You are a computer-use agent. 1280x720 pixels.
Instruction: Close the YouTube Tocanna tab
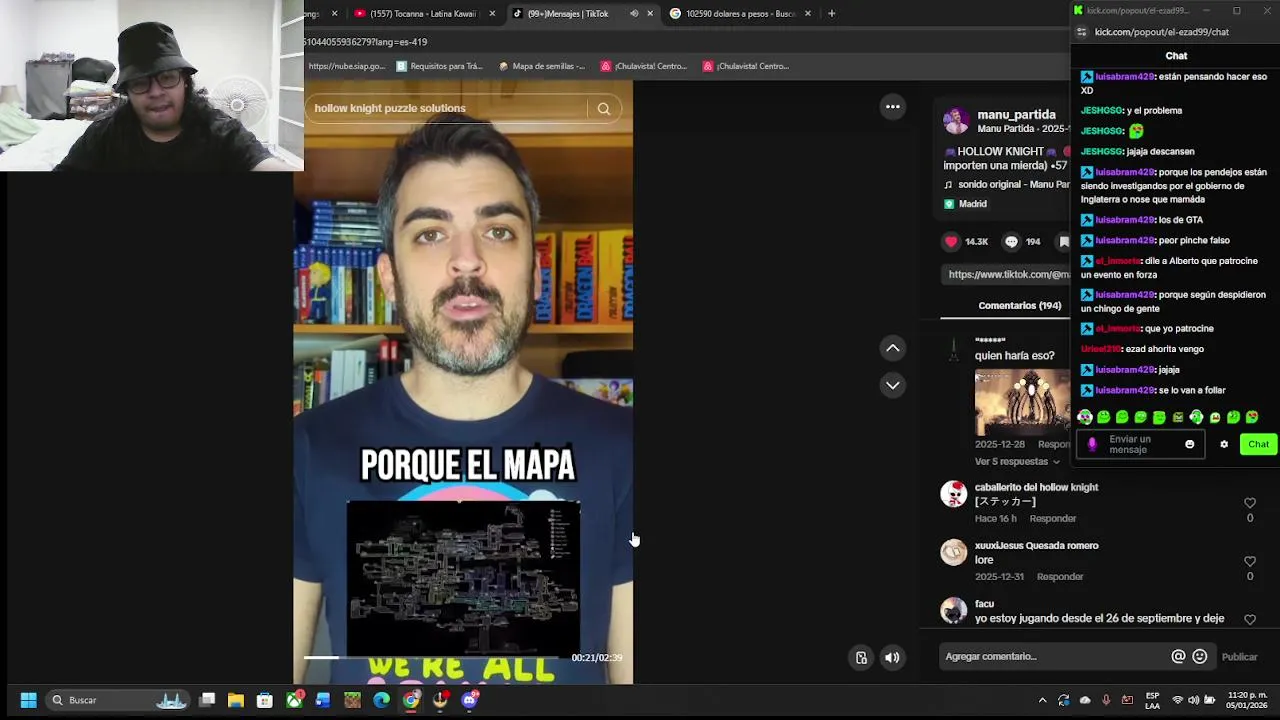click(492, 14)
